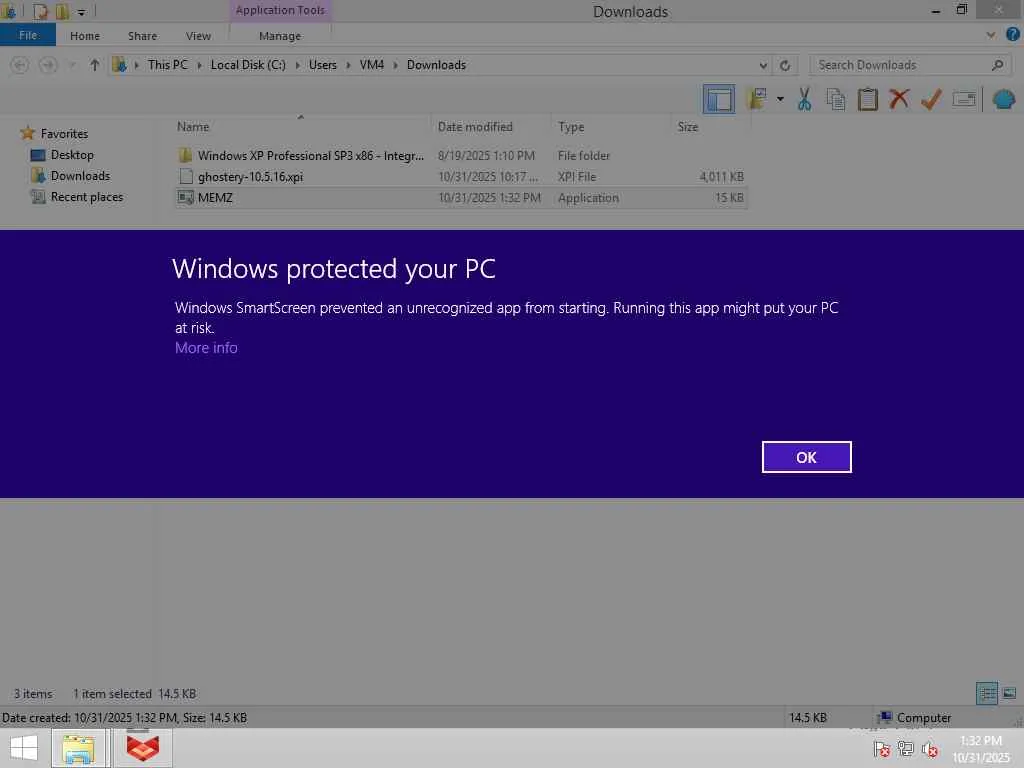1024x768 pixels.
Task: Open the File ribbon tab
Action: (27, 35)
